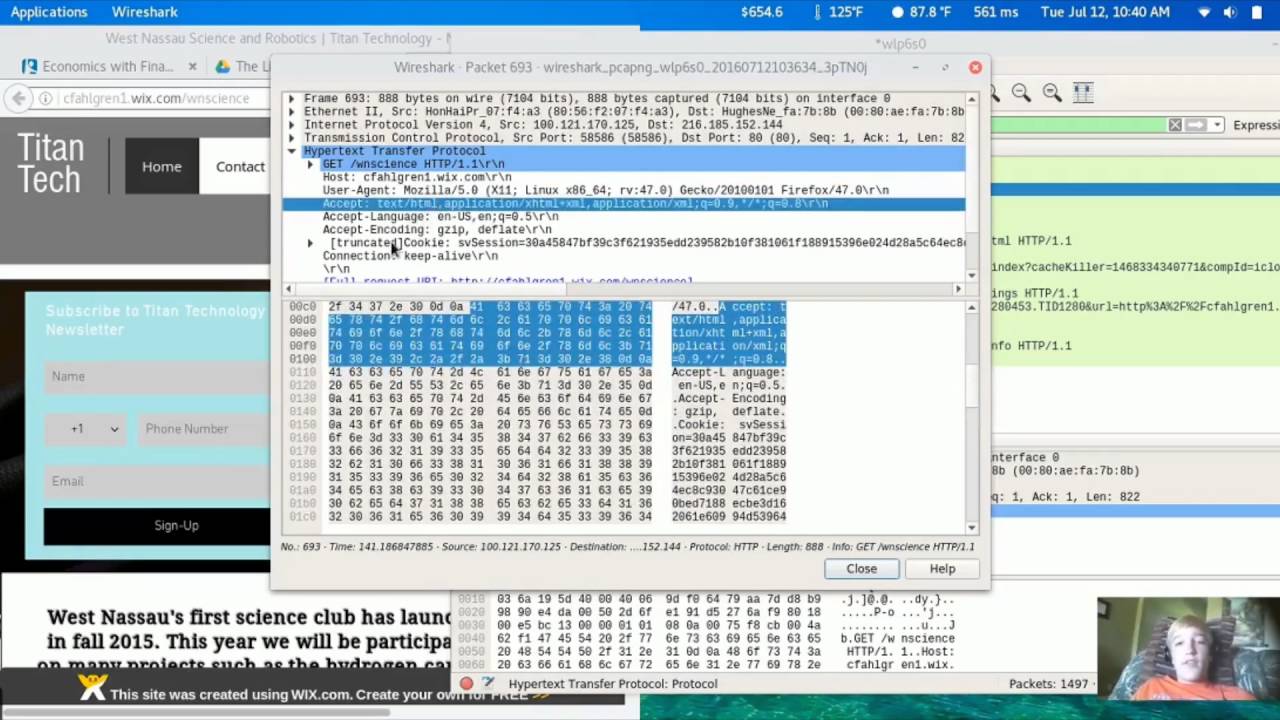Click the 561 ms latency indicator
This screenshot has width=1280, height=720.
coord(996,12)
